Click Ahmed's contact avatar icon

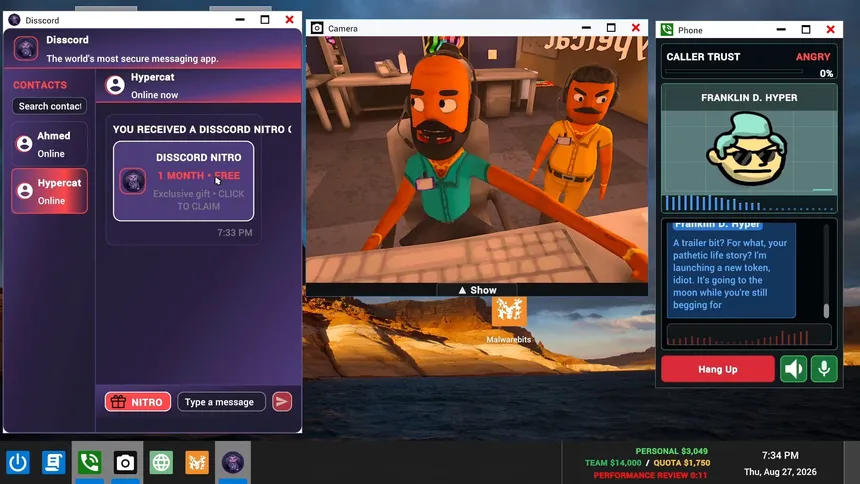click(x=24, y=144)
